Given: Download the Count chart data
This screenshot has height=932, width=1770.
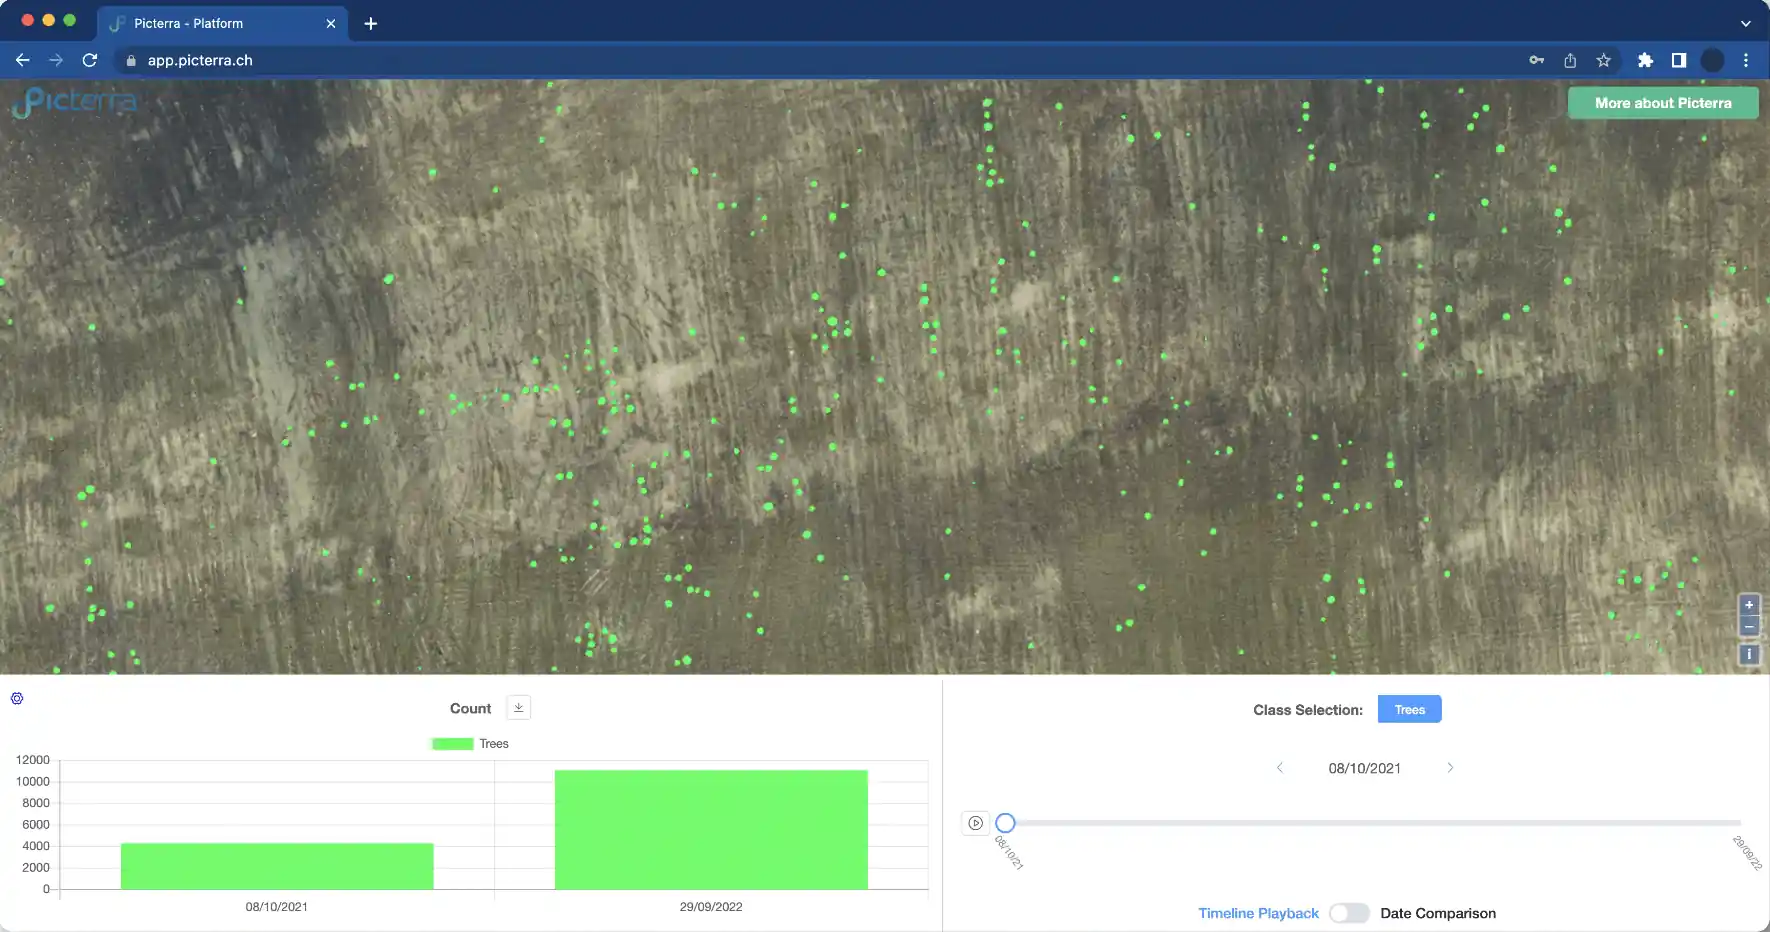Looking at the screenshot, I should (518, 707).
